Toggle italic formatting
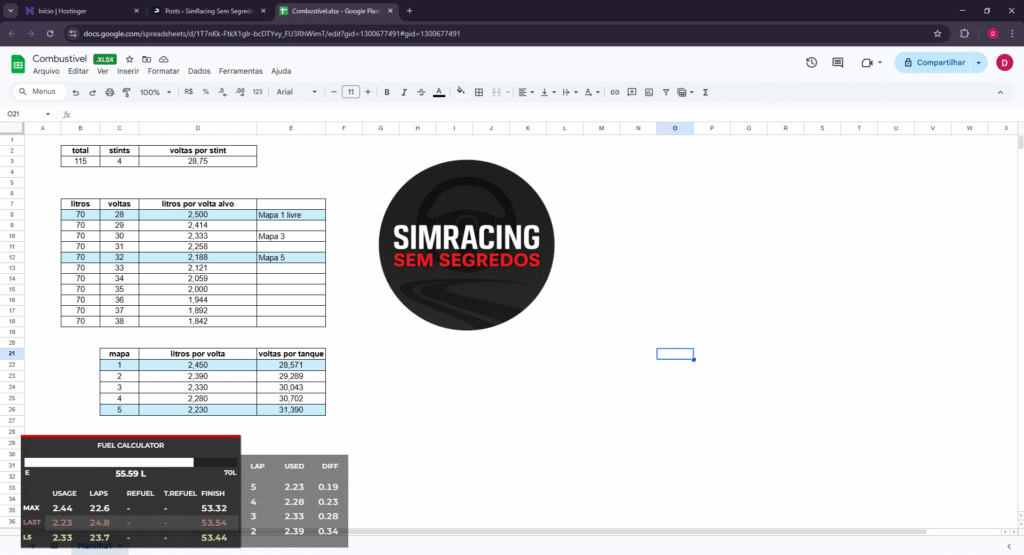Screen dimensions: 1024x555 (x=404, y=92)
